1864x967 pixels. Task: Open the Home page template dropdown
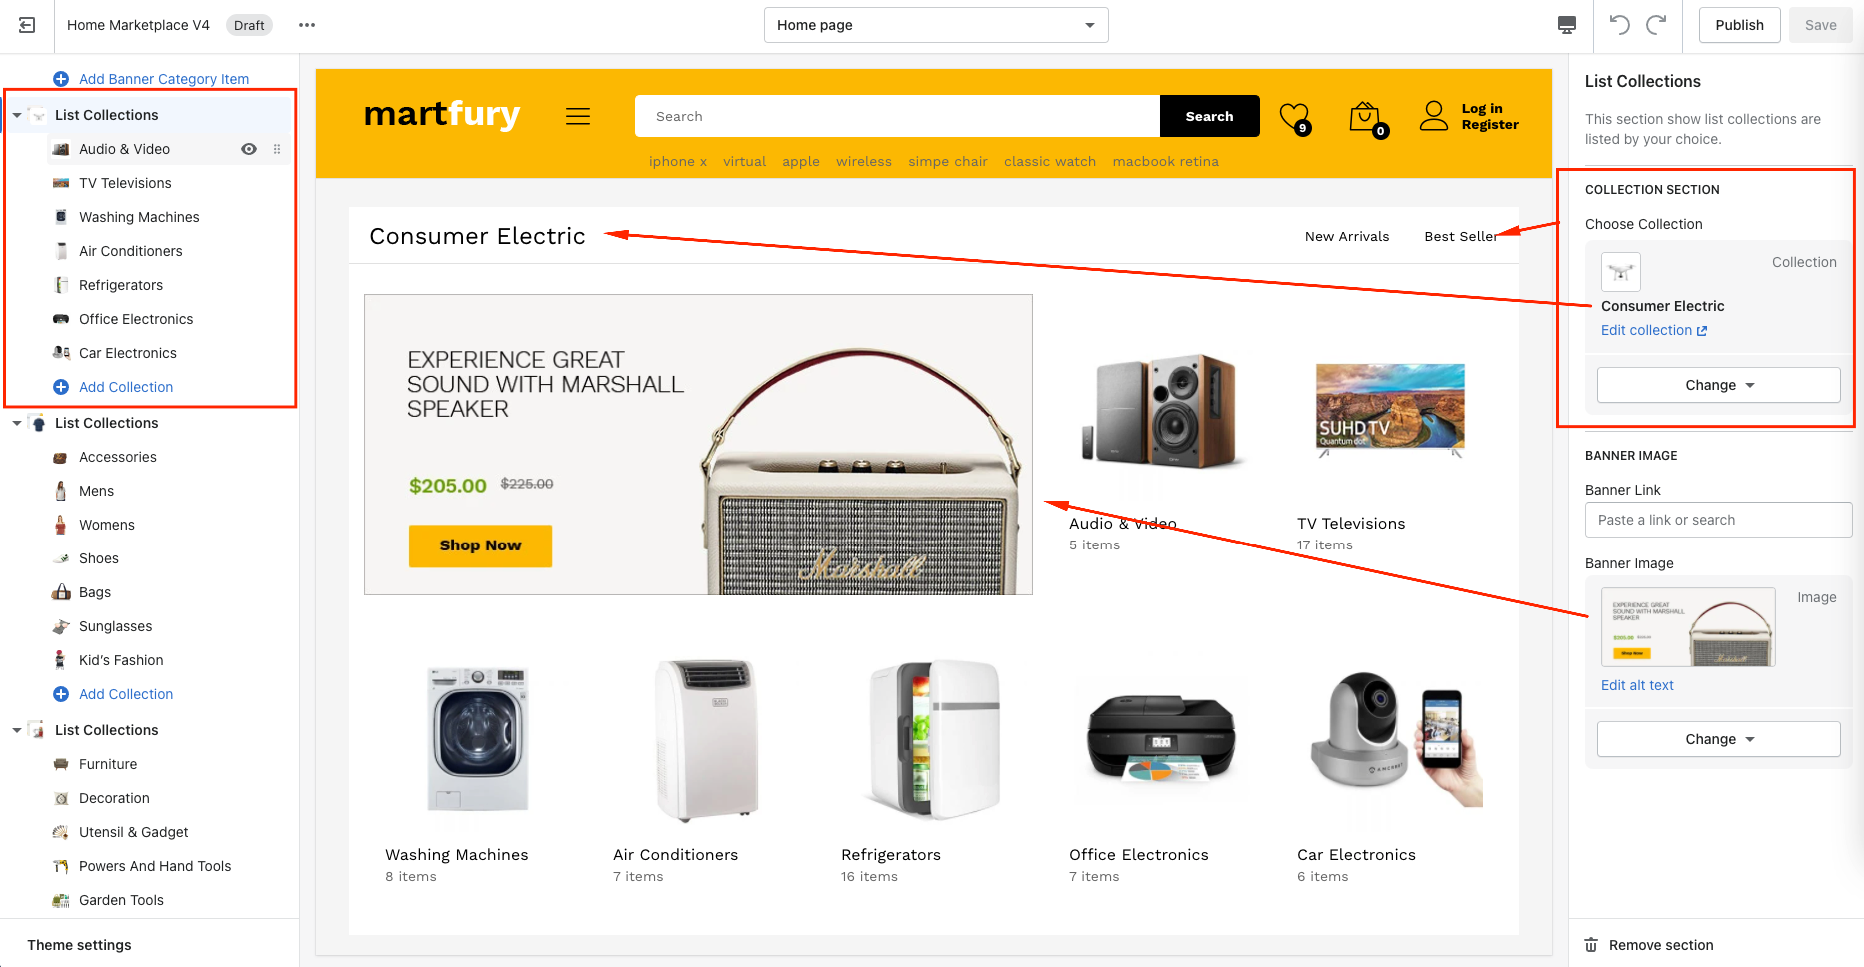pos(935,25)
